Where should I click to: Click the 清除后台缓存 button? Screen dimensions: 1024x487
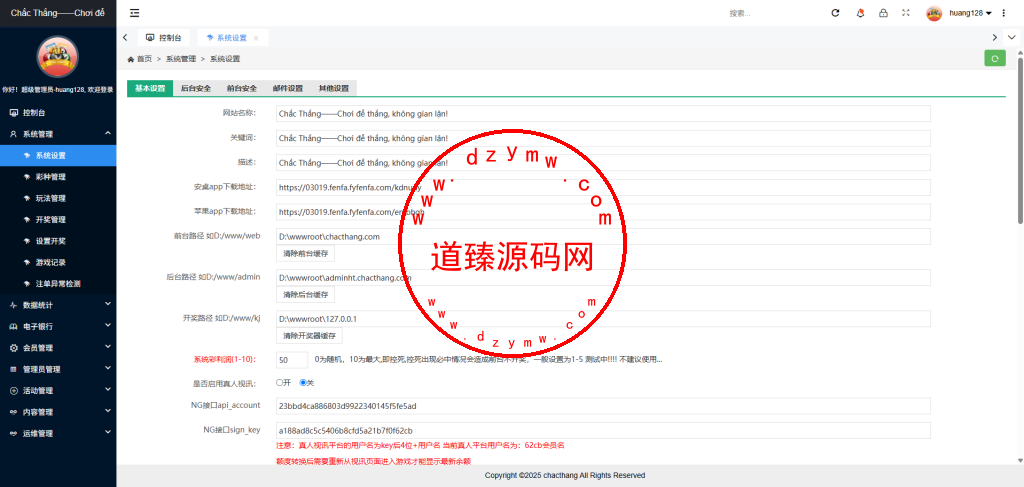coord(305,295)
